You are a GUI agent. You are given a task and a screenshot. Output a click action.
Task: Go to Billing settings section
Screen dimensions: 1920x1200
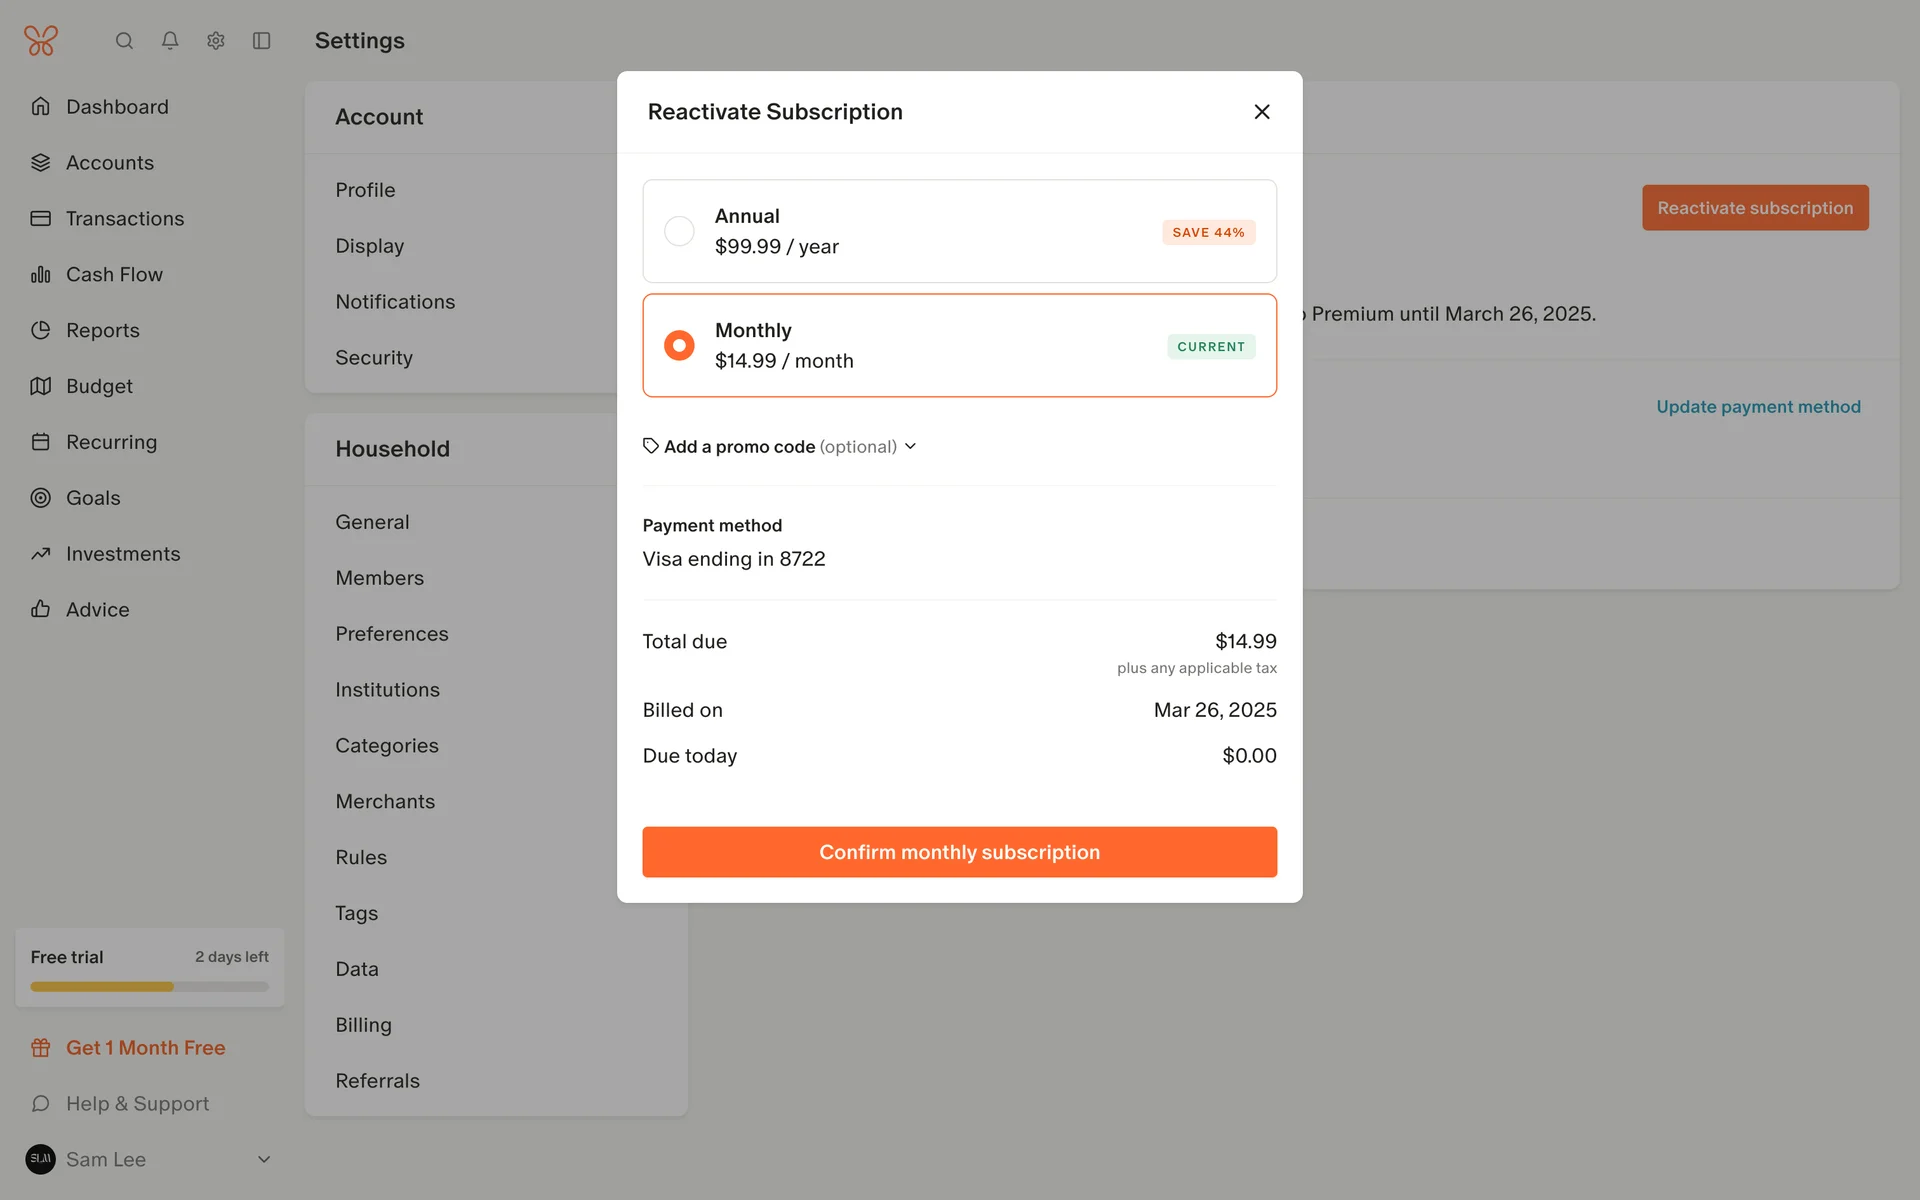tap(364, 1025)
